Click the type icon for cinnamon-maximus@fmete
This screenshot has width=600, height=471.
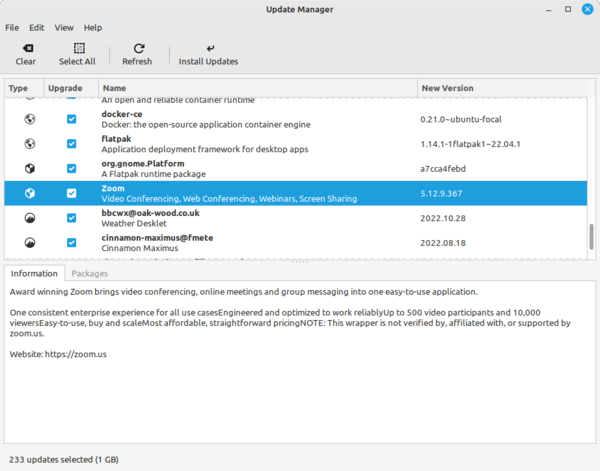coord(30,242)
